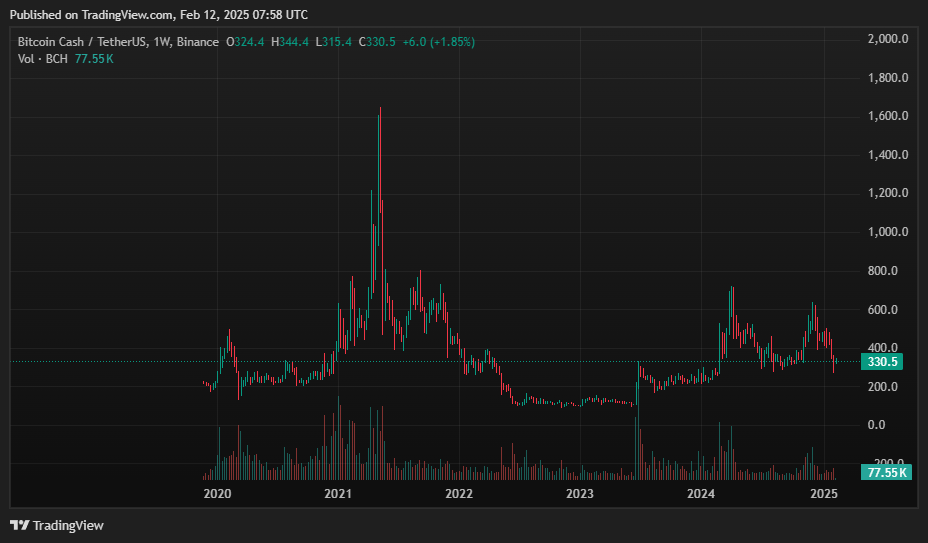
Task: Click the +6.0 (+1.85%) change value
Action: (x=438, y=42)
